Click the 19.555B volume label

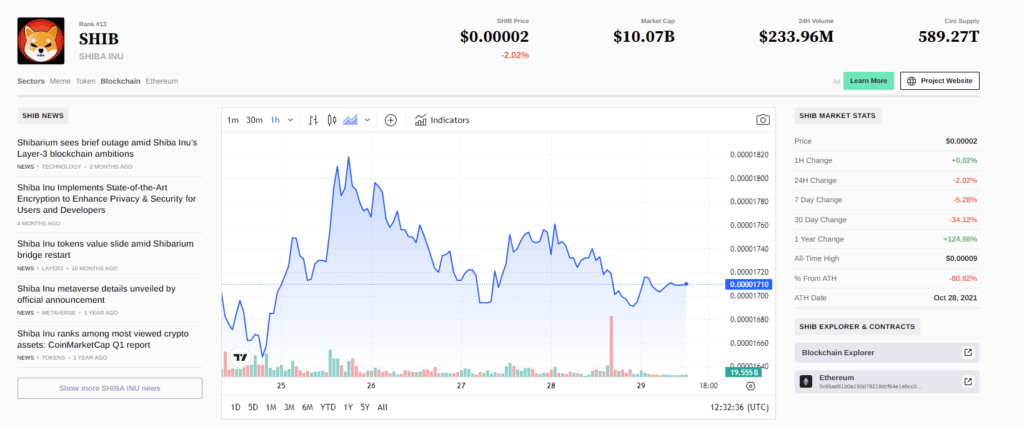744,372
